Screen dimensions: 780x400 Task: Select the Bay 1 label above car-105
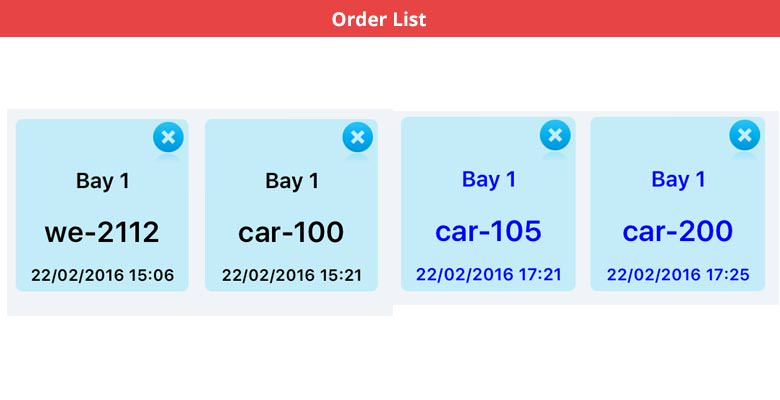click(x=488, y=179)
